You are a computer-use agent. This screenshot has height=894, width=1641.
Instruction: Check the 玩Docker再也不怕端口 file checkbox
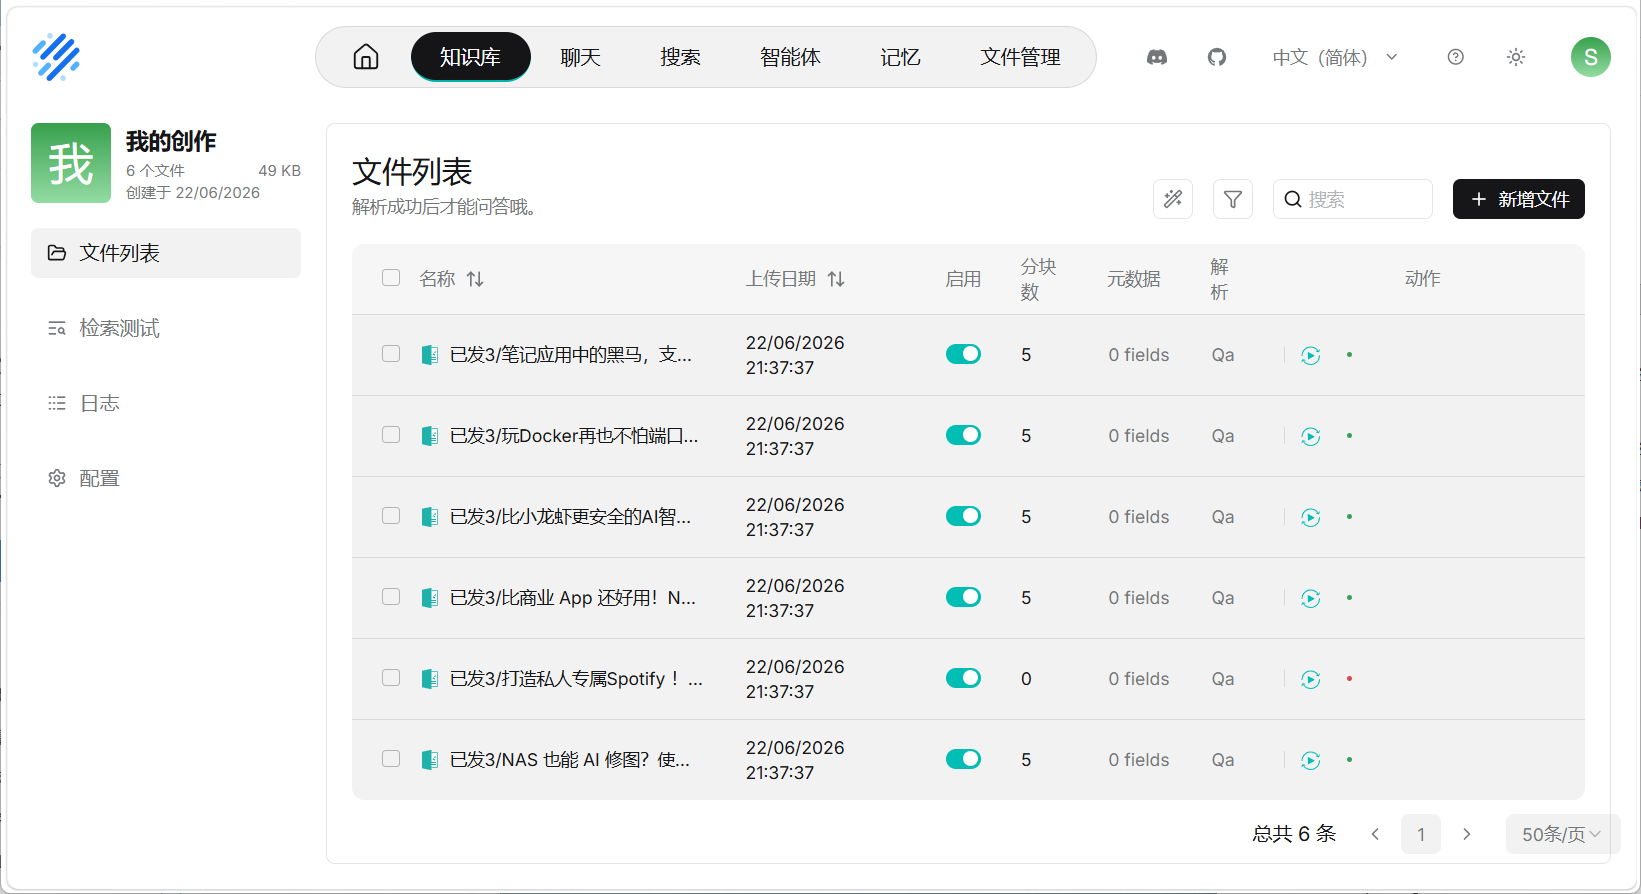391,435
